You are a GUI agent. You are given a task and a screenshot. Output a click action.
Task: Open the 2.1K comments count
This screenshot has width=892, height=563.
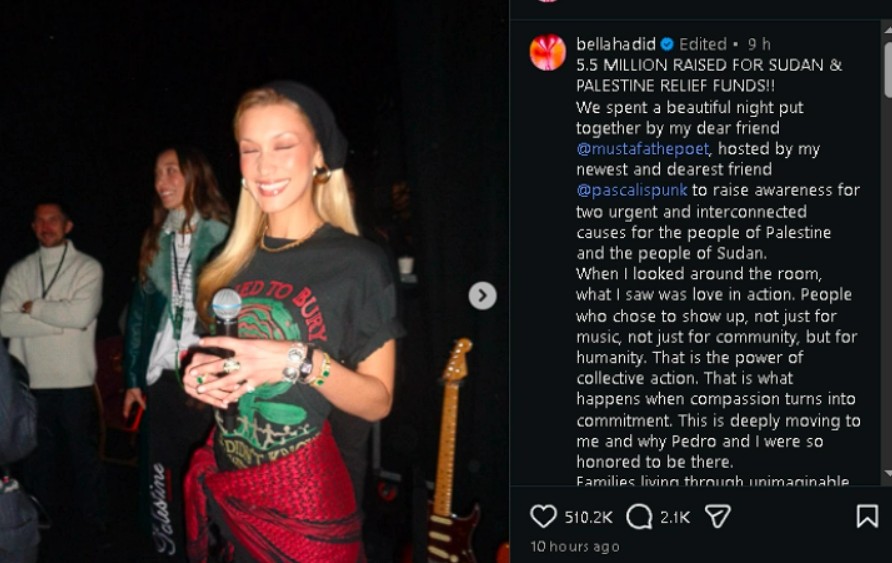coord(675,518)
